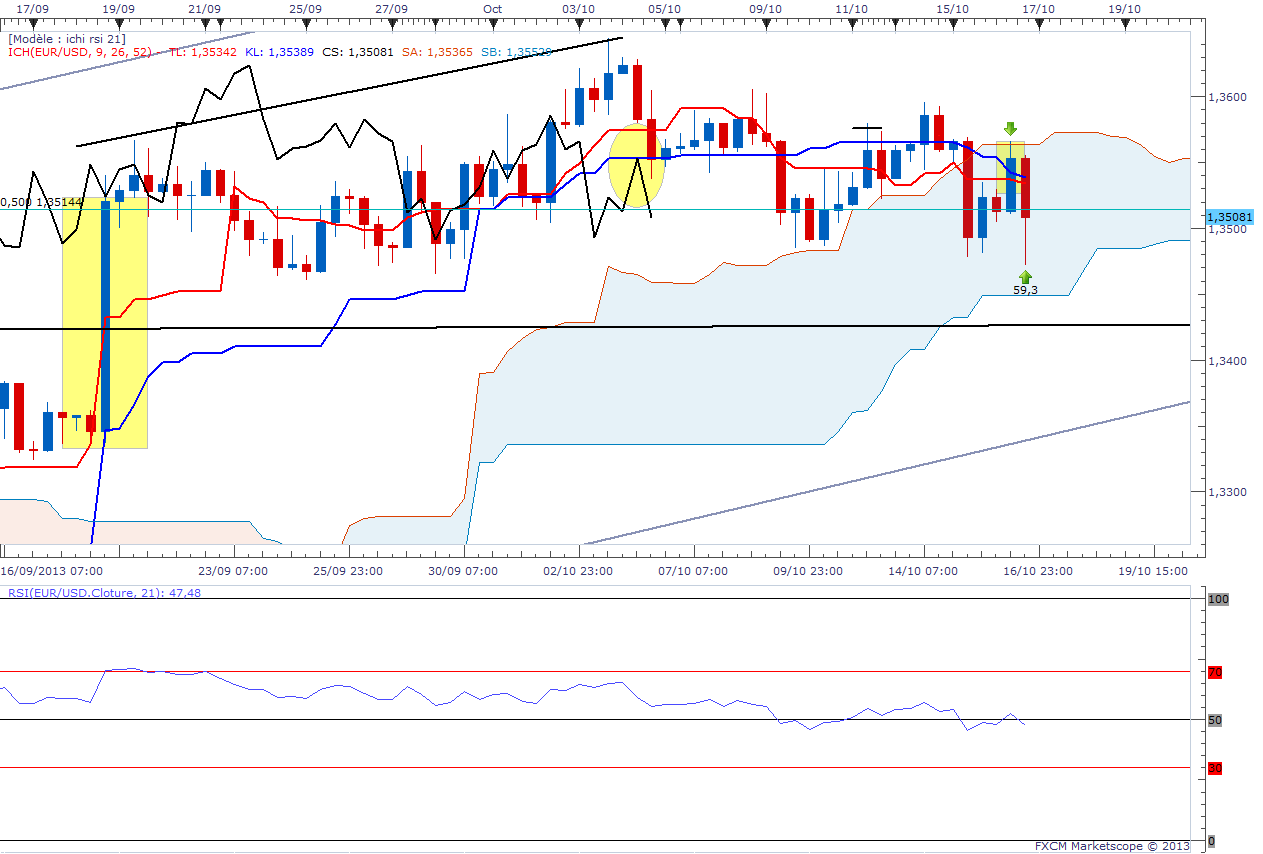Image resolution: width=1263 pixels, height=854 pixels.
Task: Click the "02/10 23:00" time label
Action: point(577,571)
